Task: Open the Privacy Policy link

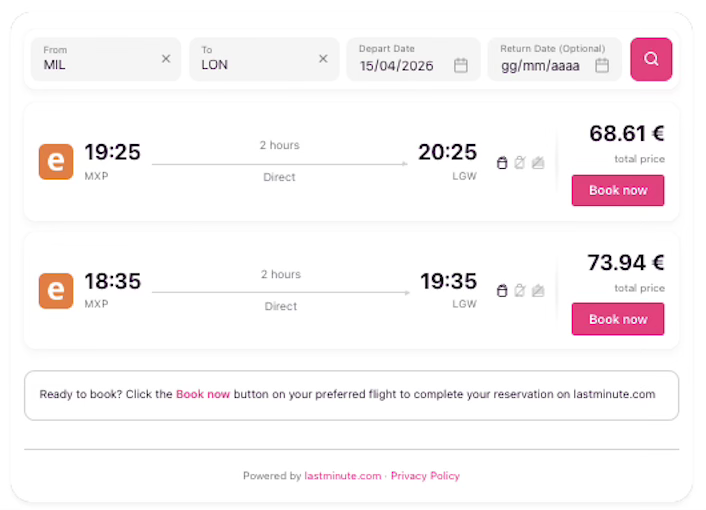Action: coord(425,476)
